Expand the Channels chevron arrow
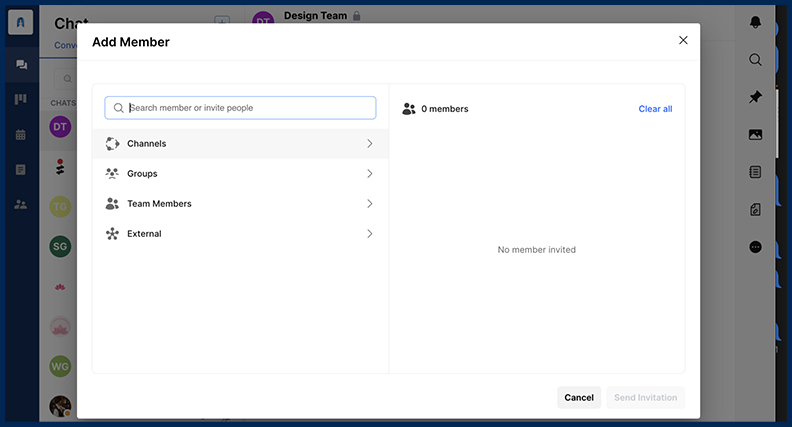The image size is (792, 427). 369,144
